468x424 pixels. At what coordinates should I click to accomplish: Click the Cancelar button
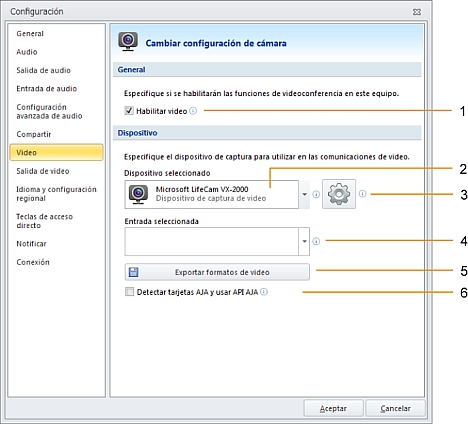tap(395, 408)
